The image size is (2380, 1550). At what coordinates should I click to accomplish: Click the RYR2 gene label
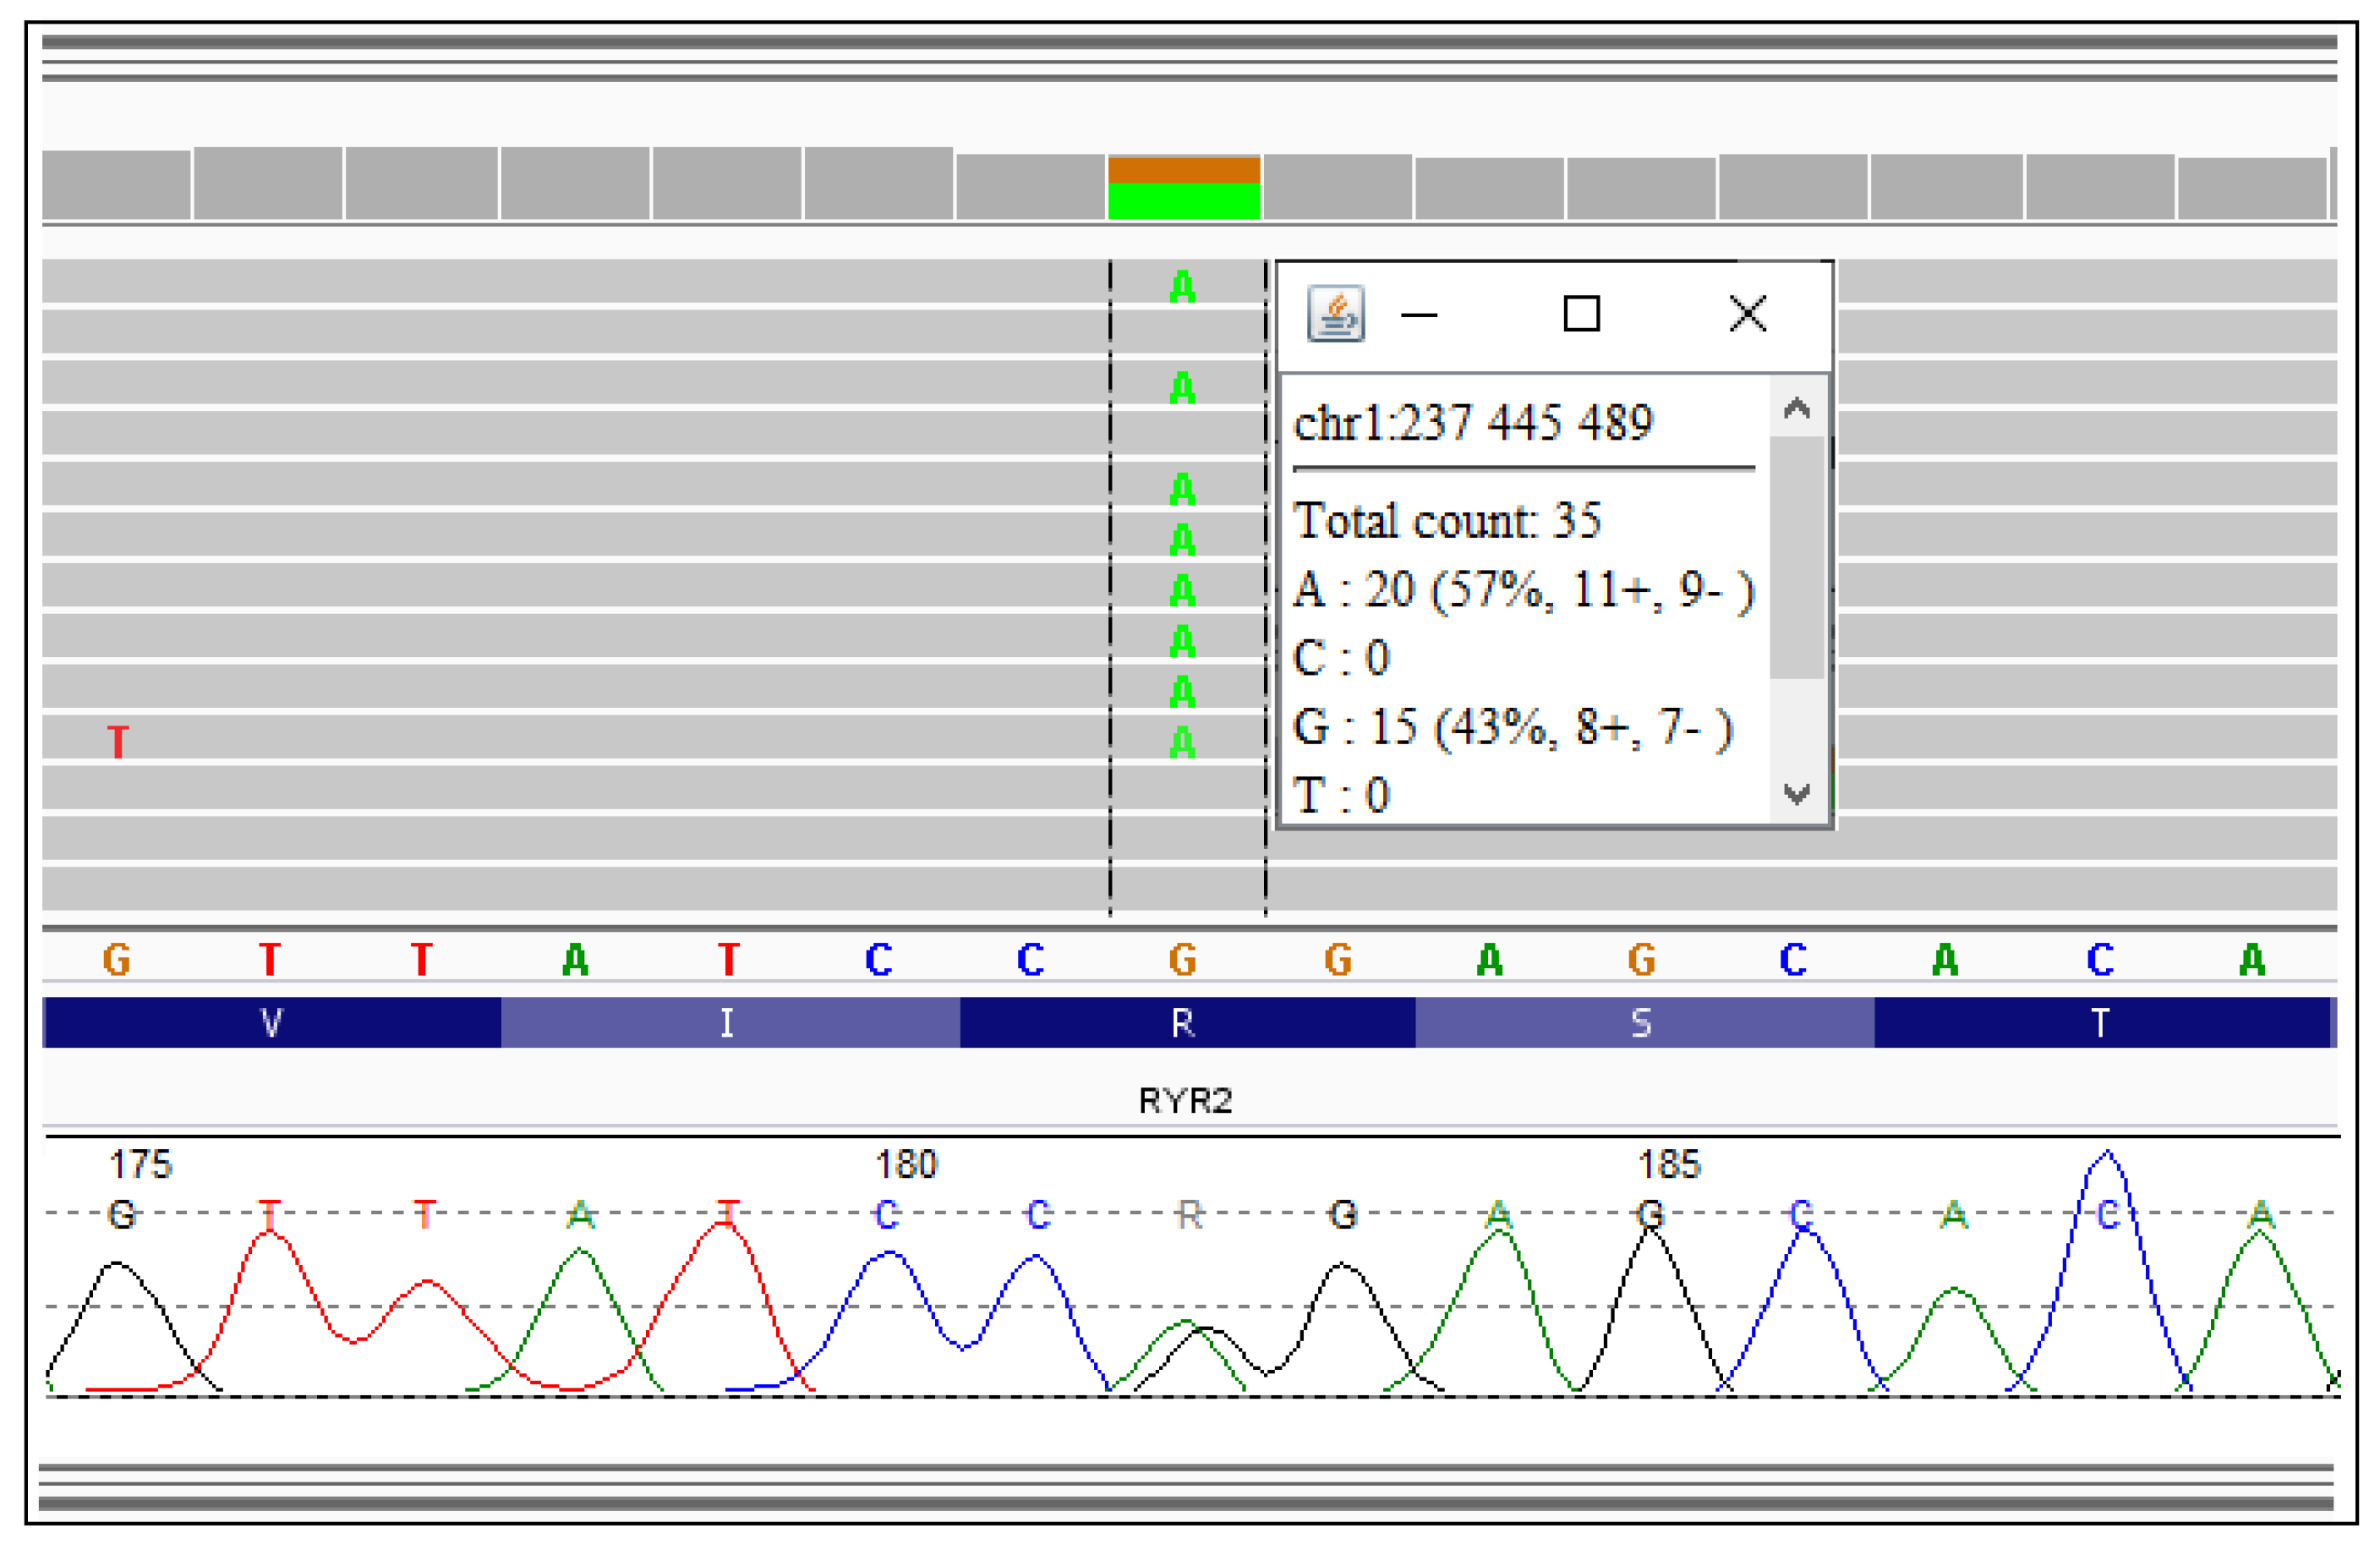click(x=1185, y=1101)
